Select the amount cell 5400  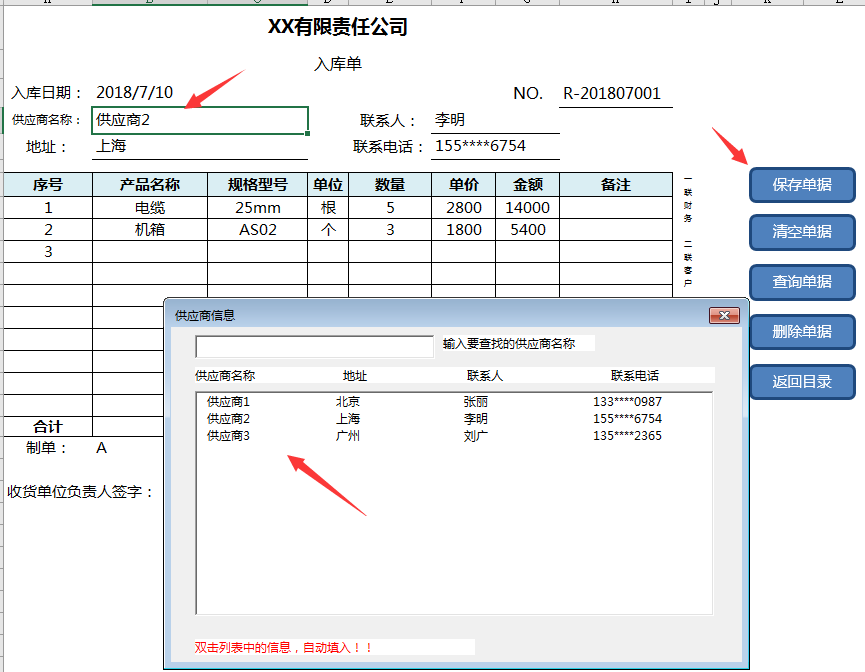pyautogui.click(x=528, y=230)
